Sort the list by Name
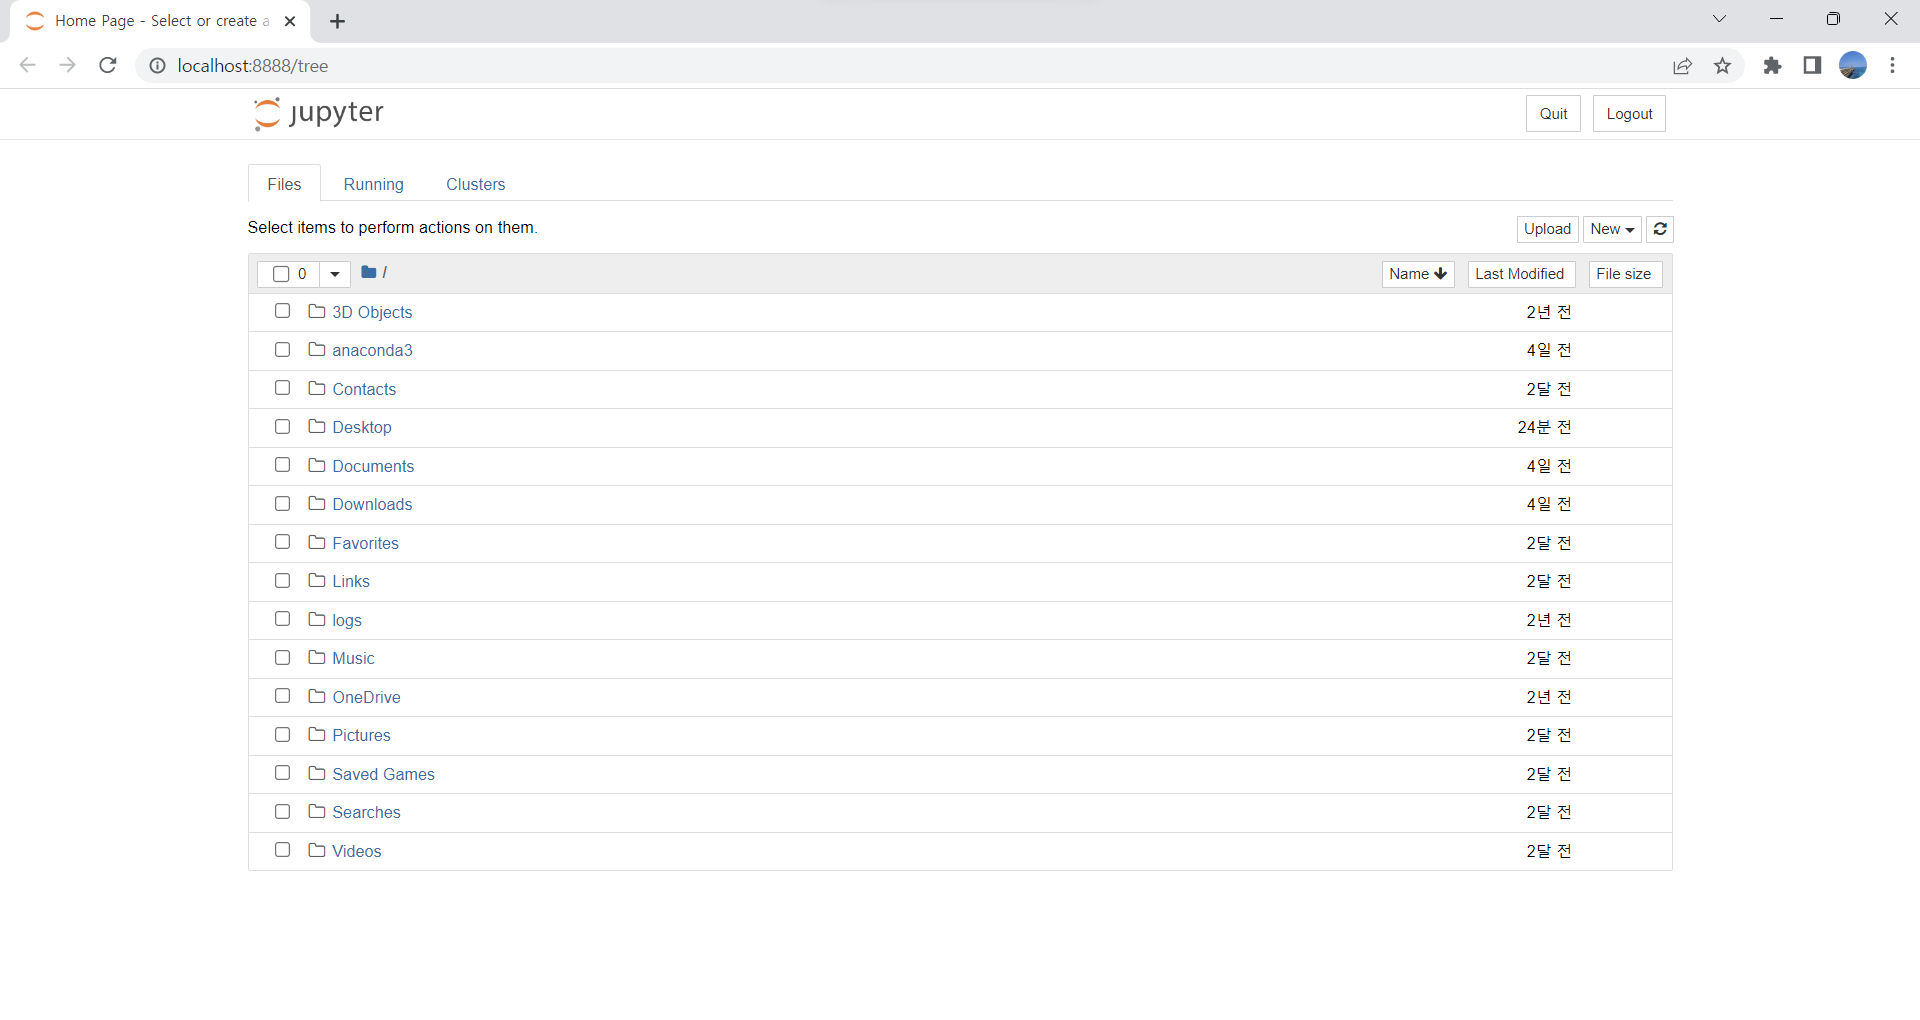The width and height of the screenshot is (1920, 1020). pos(1417,274)
